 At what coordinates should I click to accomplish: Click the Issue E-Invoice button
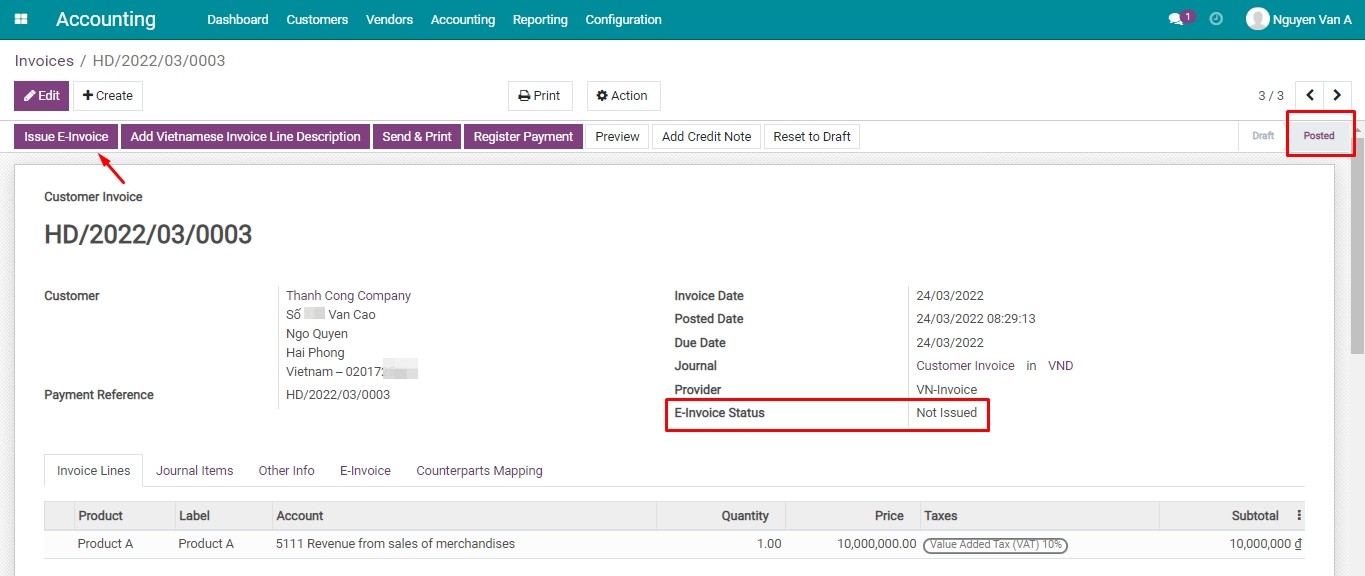tap(64, 136)
